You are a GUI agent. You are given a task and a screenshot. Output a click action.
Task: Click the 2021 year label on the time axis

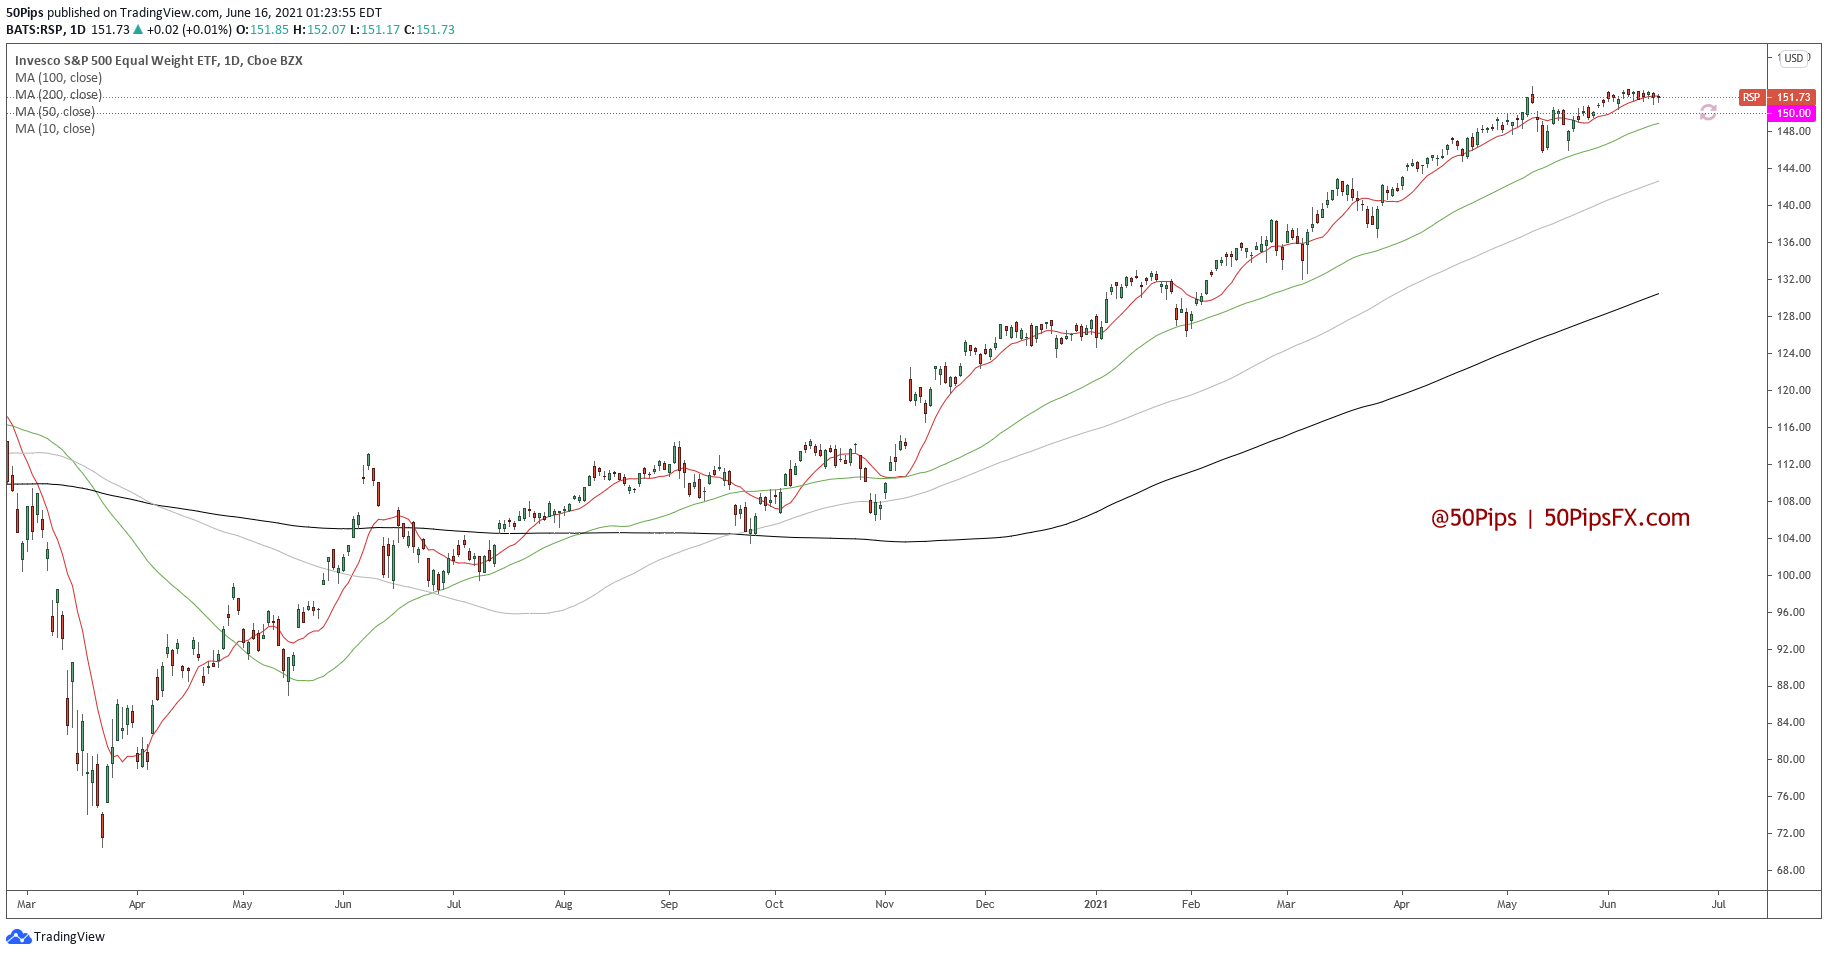[x=1096, y=904]
